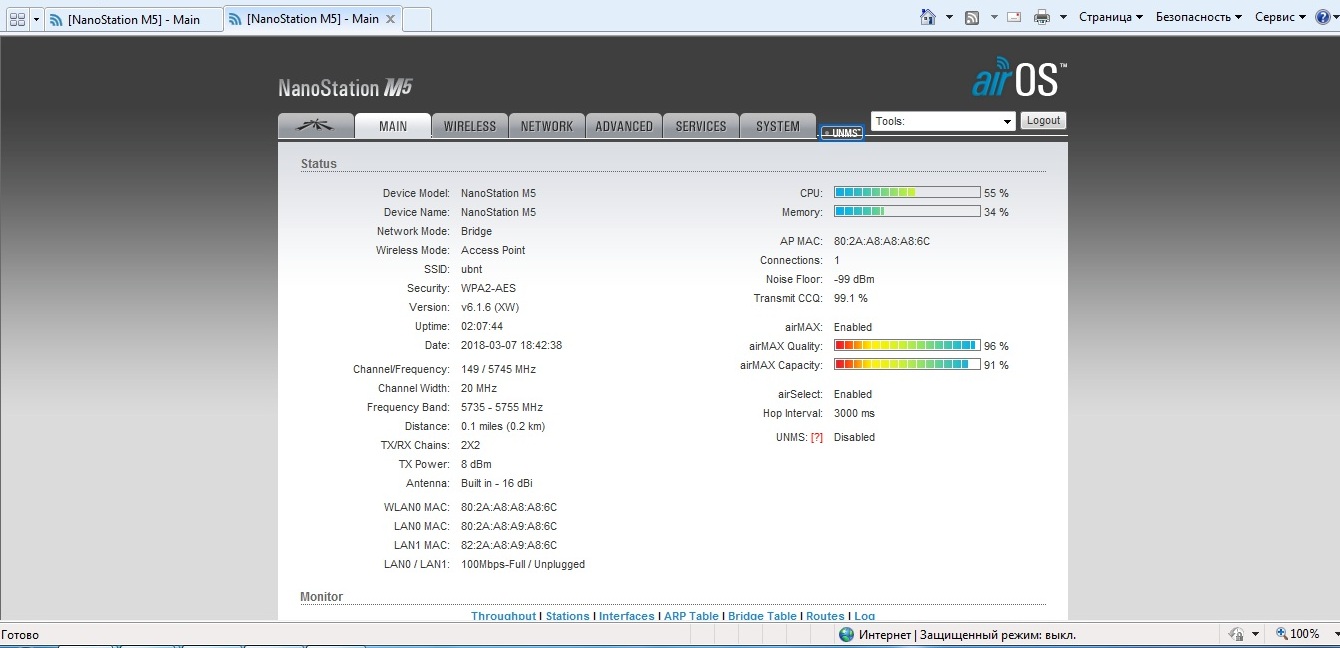Screen dimensions: 1340x648
Task: Click the RSS feeds icon in toolbar
Action: click(x=972, y=17)
